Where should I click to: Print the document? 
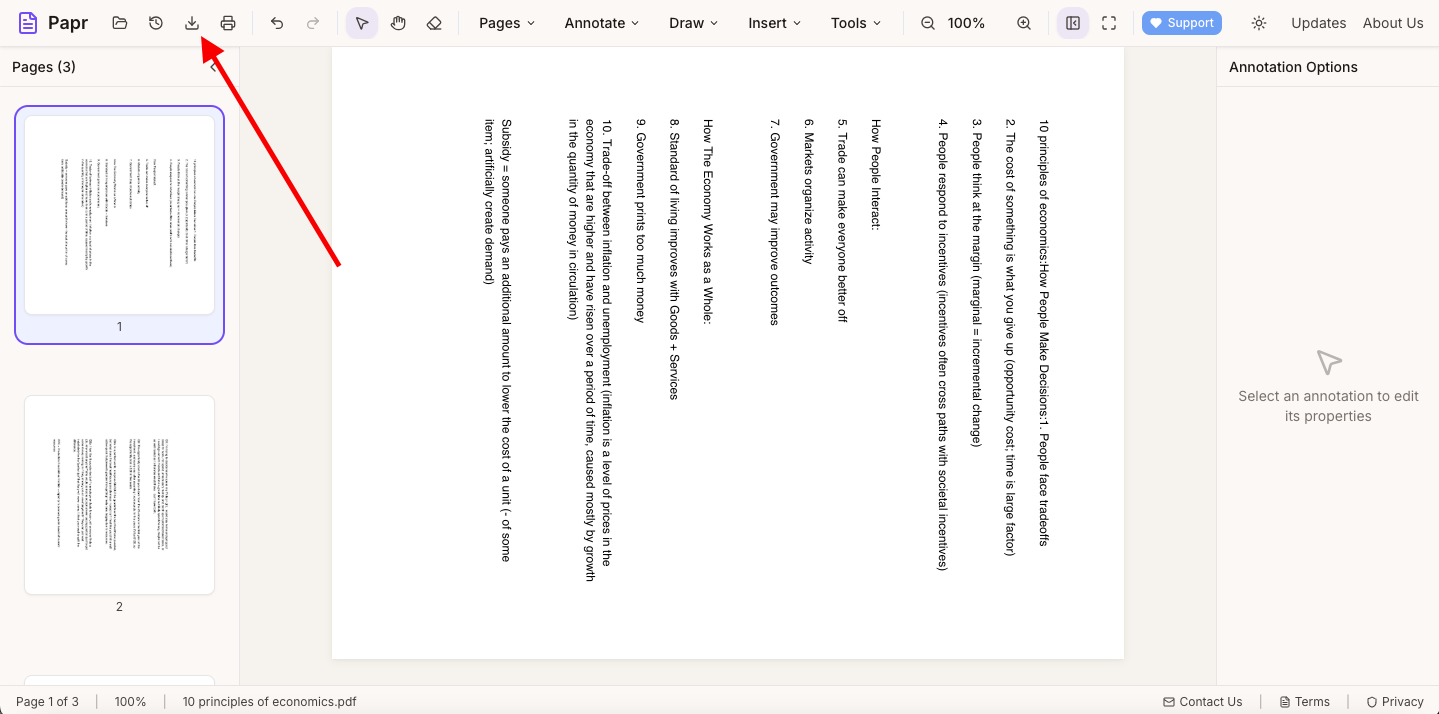pyautogui.click(x=227, y=22)
